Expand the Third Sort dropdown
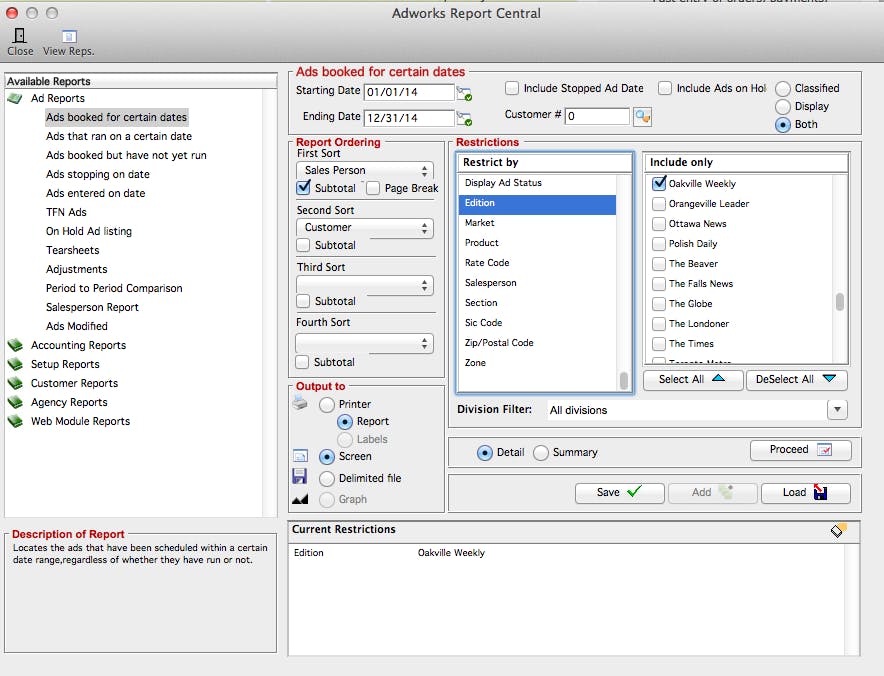Viewport: 884px width, 676px height. coord(364,286)
